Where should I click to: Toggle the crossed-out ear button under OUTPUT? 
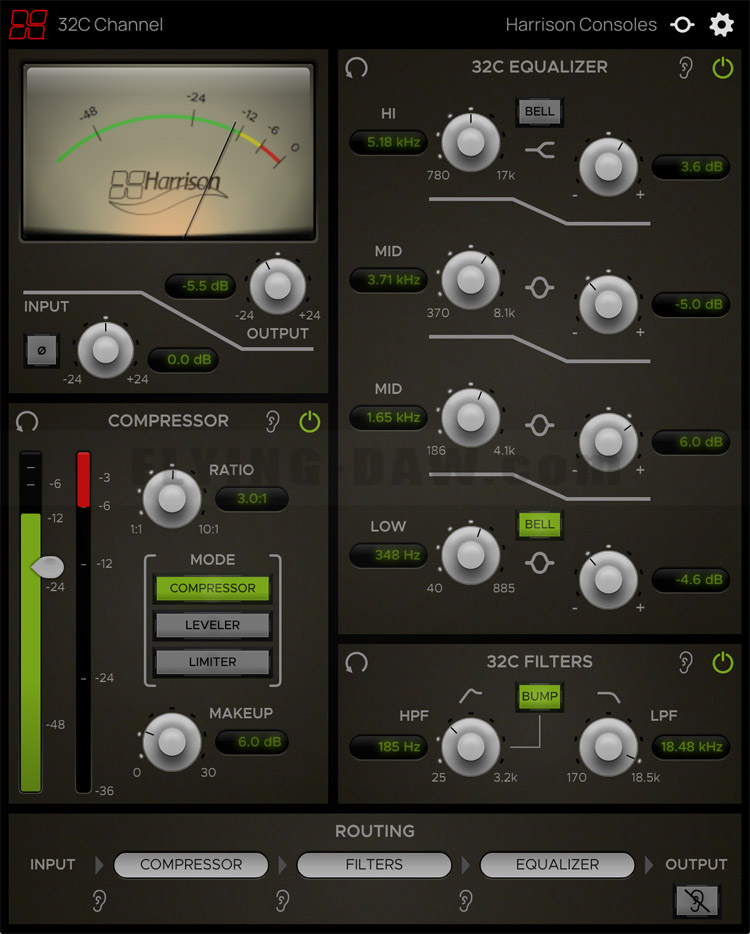[x=696, y=900]
